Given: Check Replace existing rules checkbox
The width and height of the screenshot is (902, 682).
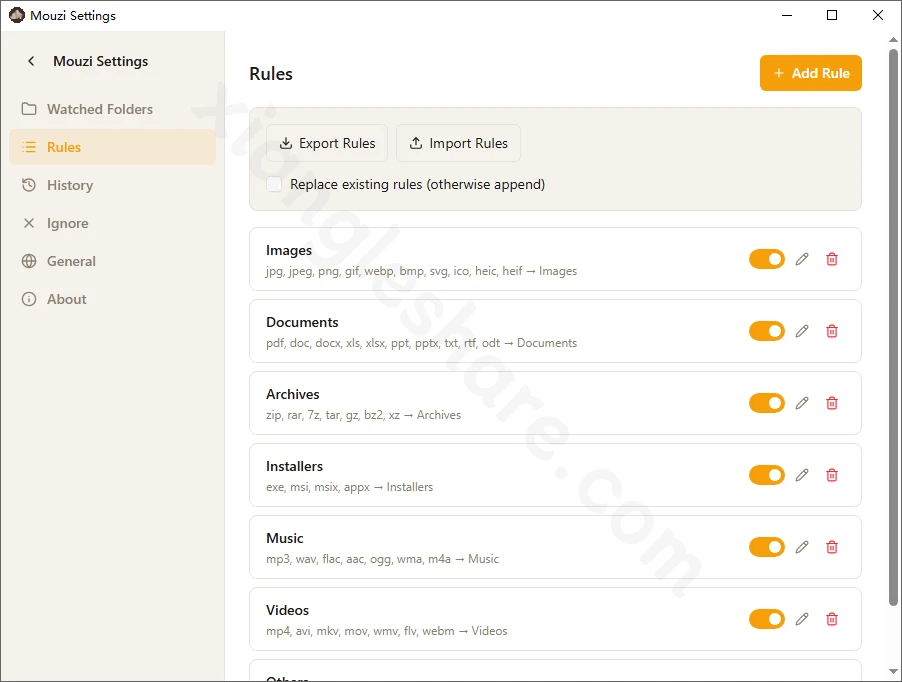Looking at the screenshot, I should click(x=274, y=184).
